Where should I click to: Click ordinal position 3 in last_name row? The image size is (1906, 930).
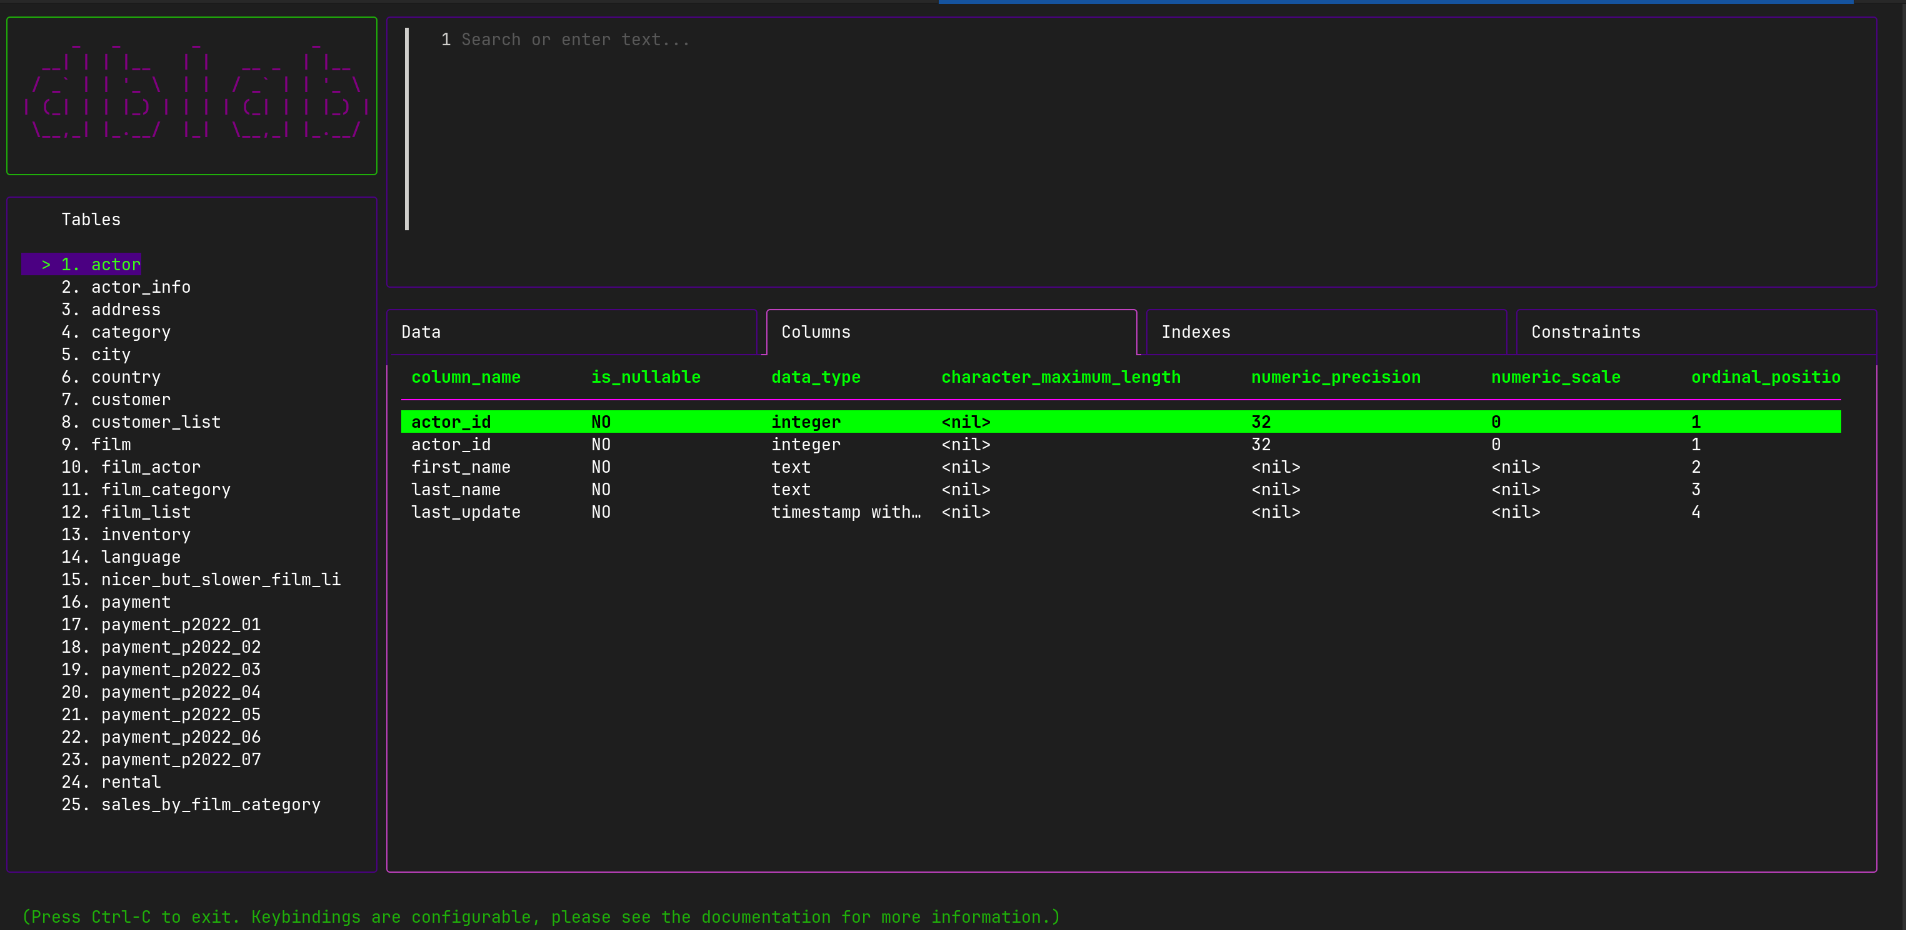[1696, 490]
